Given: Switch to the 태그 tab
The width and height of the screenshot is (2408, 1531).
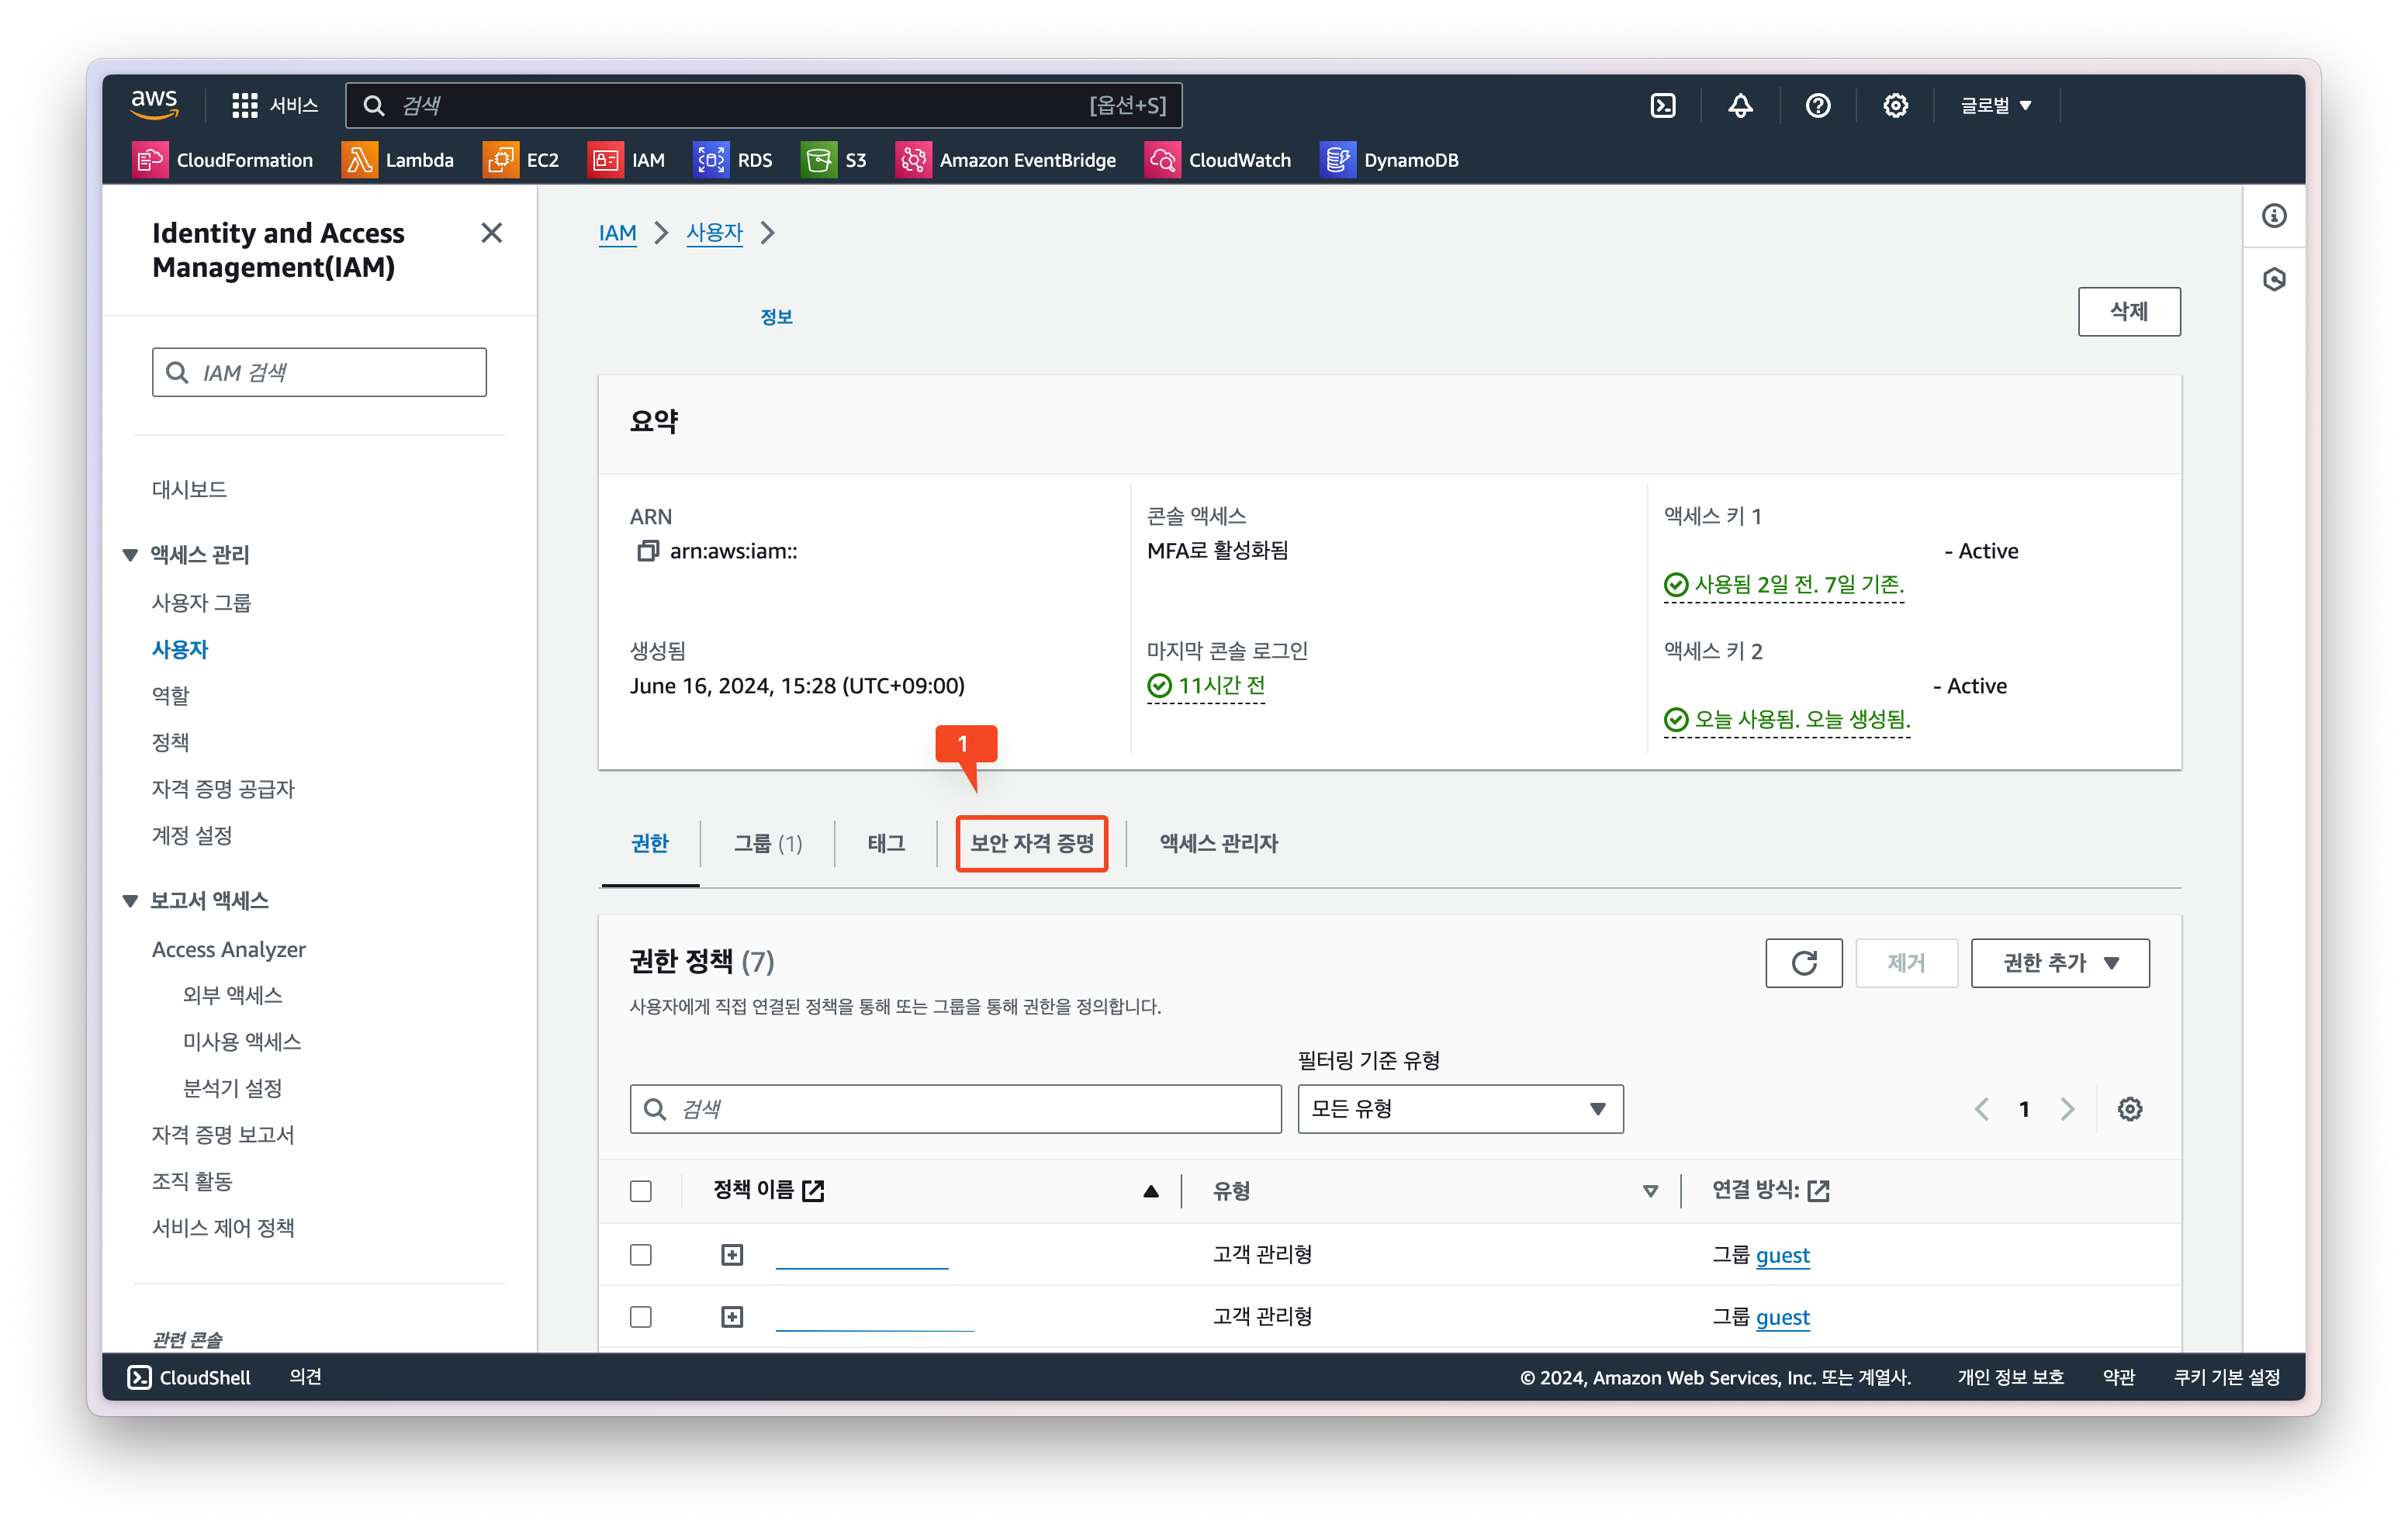Looking at the screenshot, I should [x=886, y=843].
